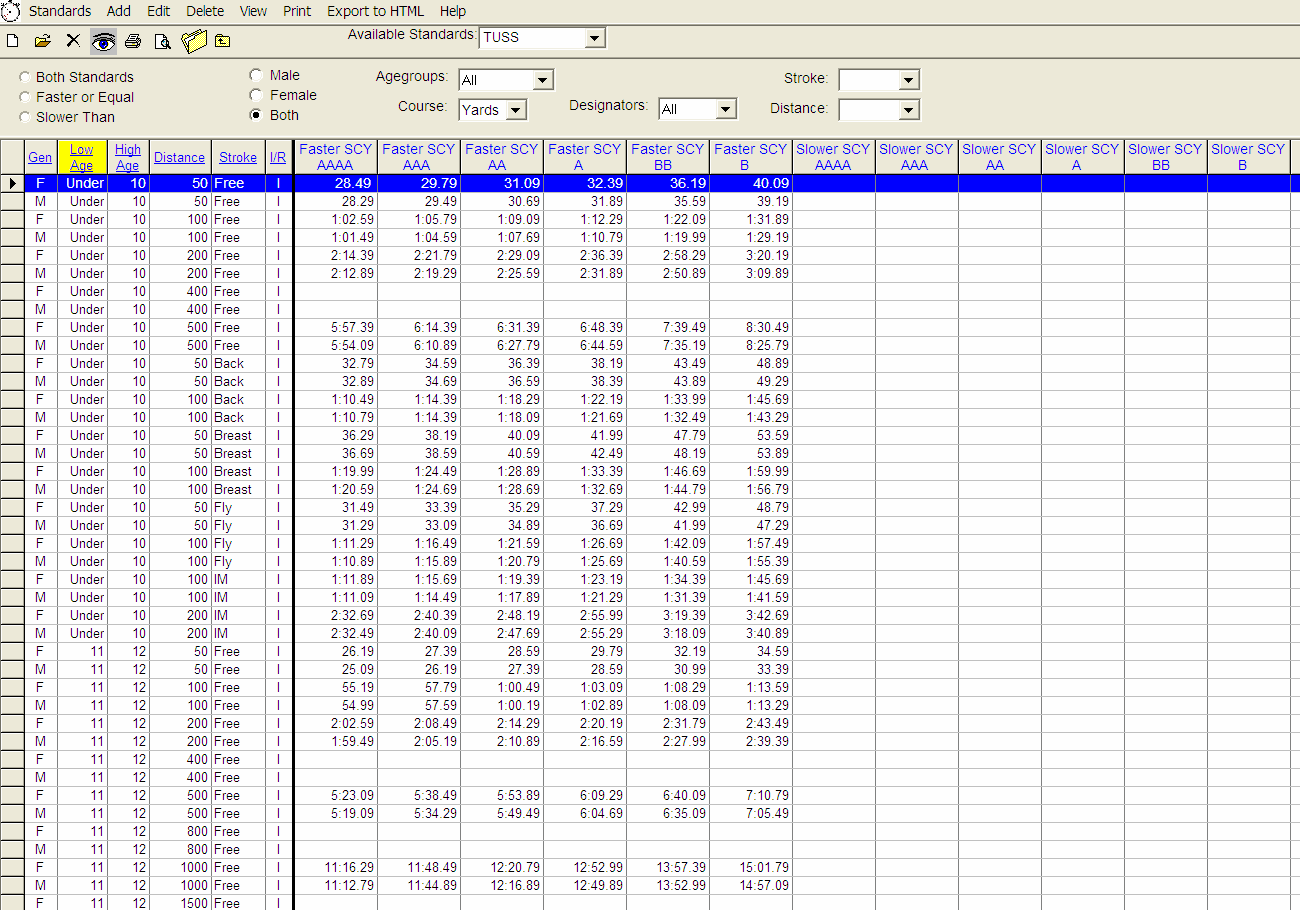Image resolution: width=1300 pixels, height=910 pixels.
Task: Select the Both Standards option
Action: tap(23, 77)
